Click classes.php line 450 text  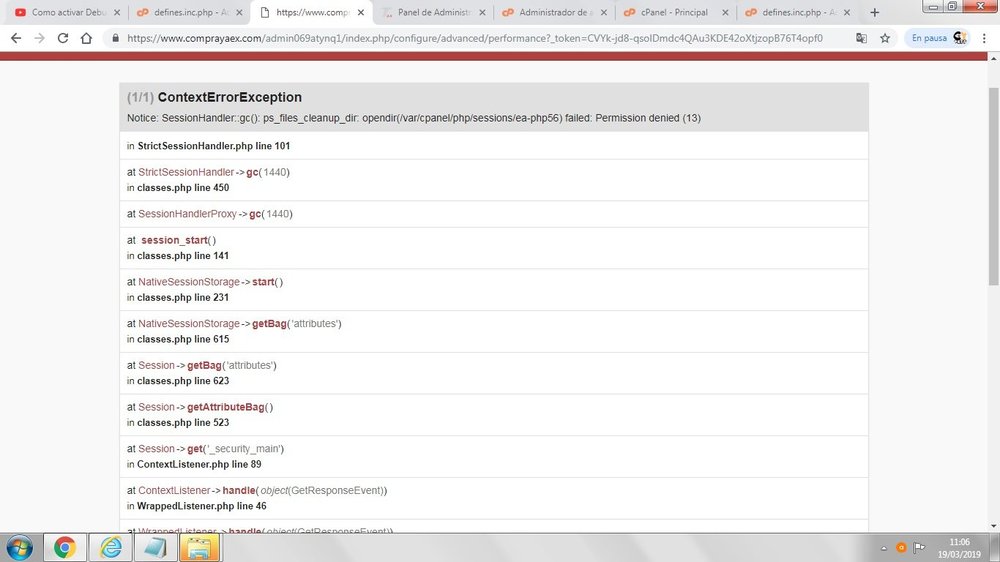(183, 188)
